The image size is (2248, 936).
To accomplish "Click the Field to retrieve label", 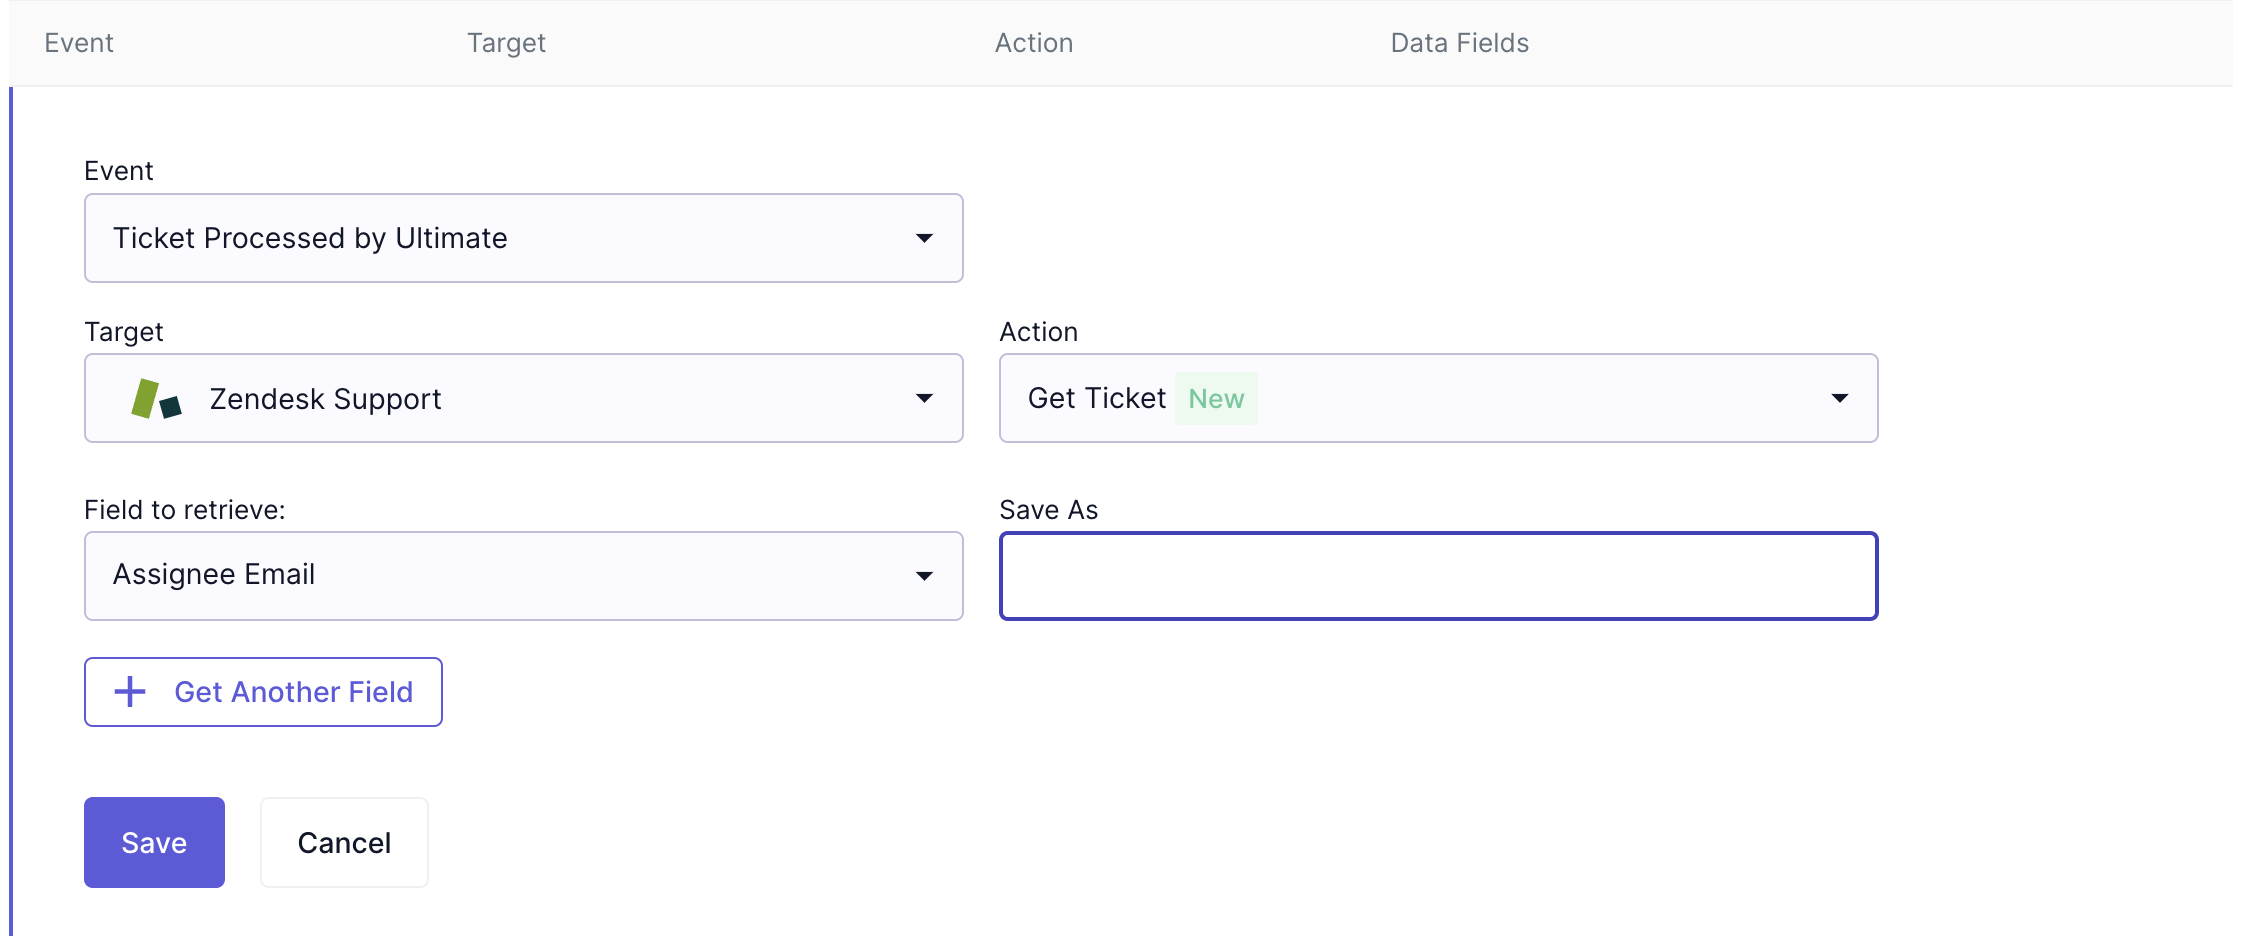I will pyautogui.click(x=185, y=510).
